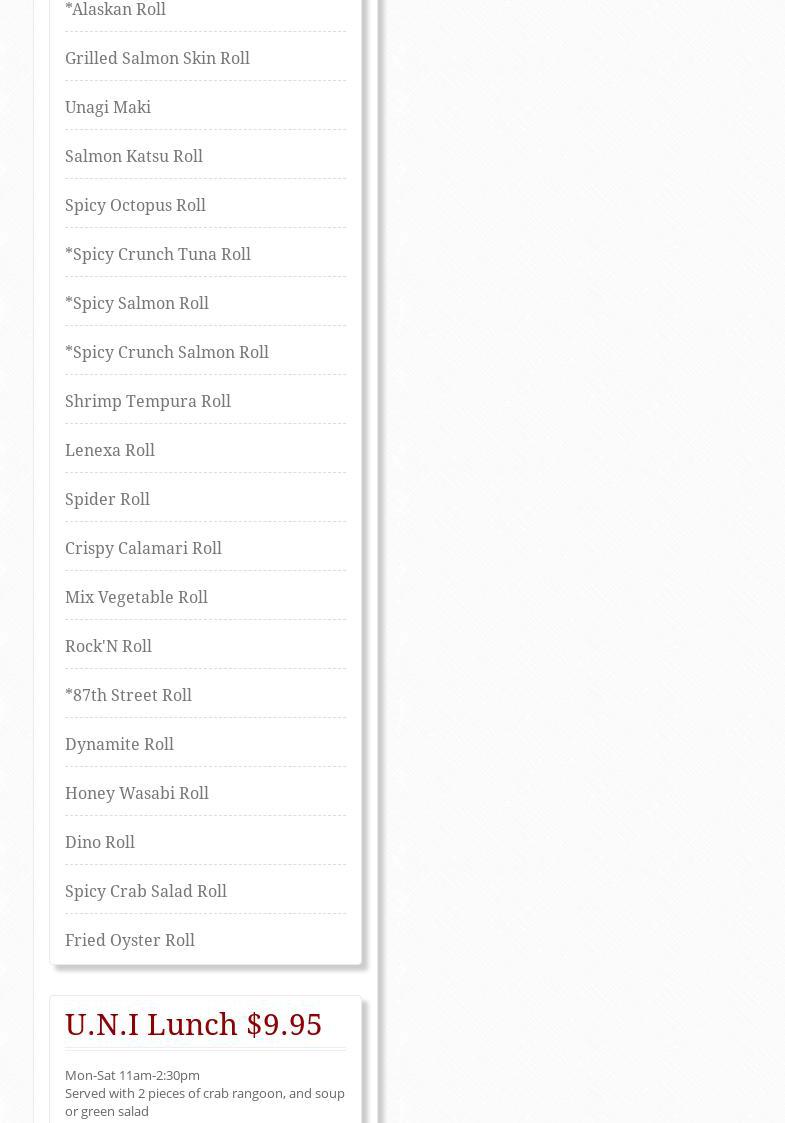The width and height of the screenshot is (785, 1123).
Task: Click the U.N.I Lunch $9.95 heading
Action: click(193, 1025)
